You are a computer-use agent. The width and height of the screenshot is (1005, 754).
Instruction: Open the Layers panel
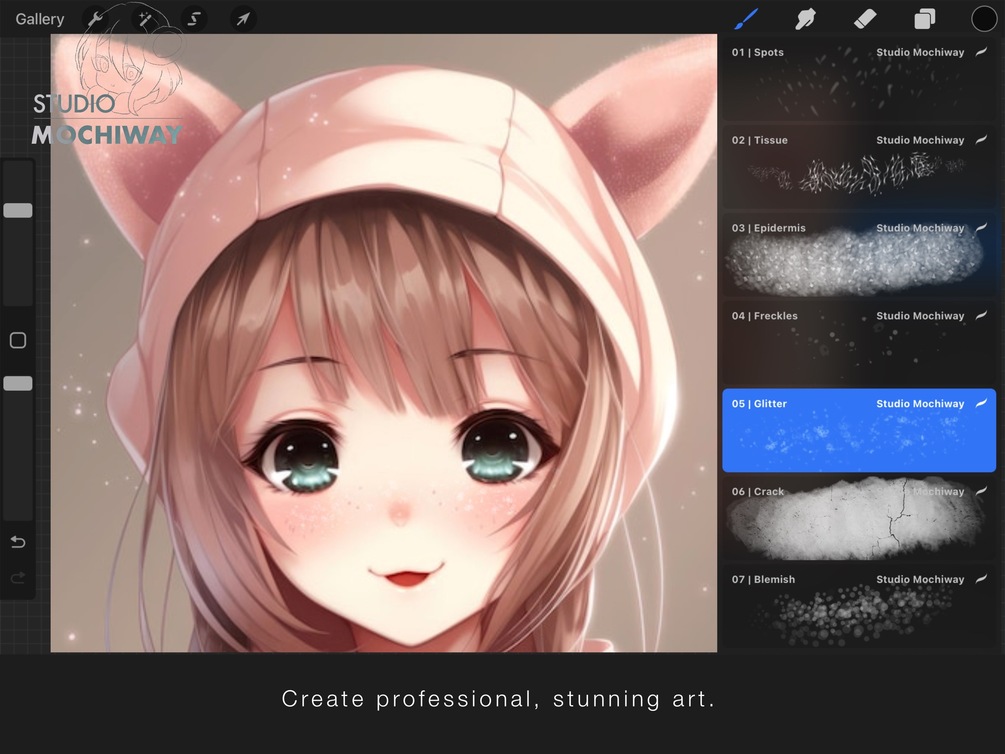924,19
